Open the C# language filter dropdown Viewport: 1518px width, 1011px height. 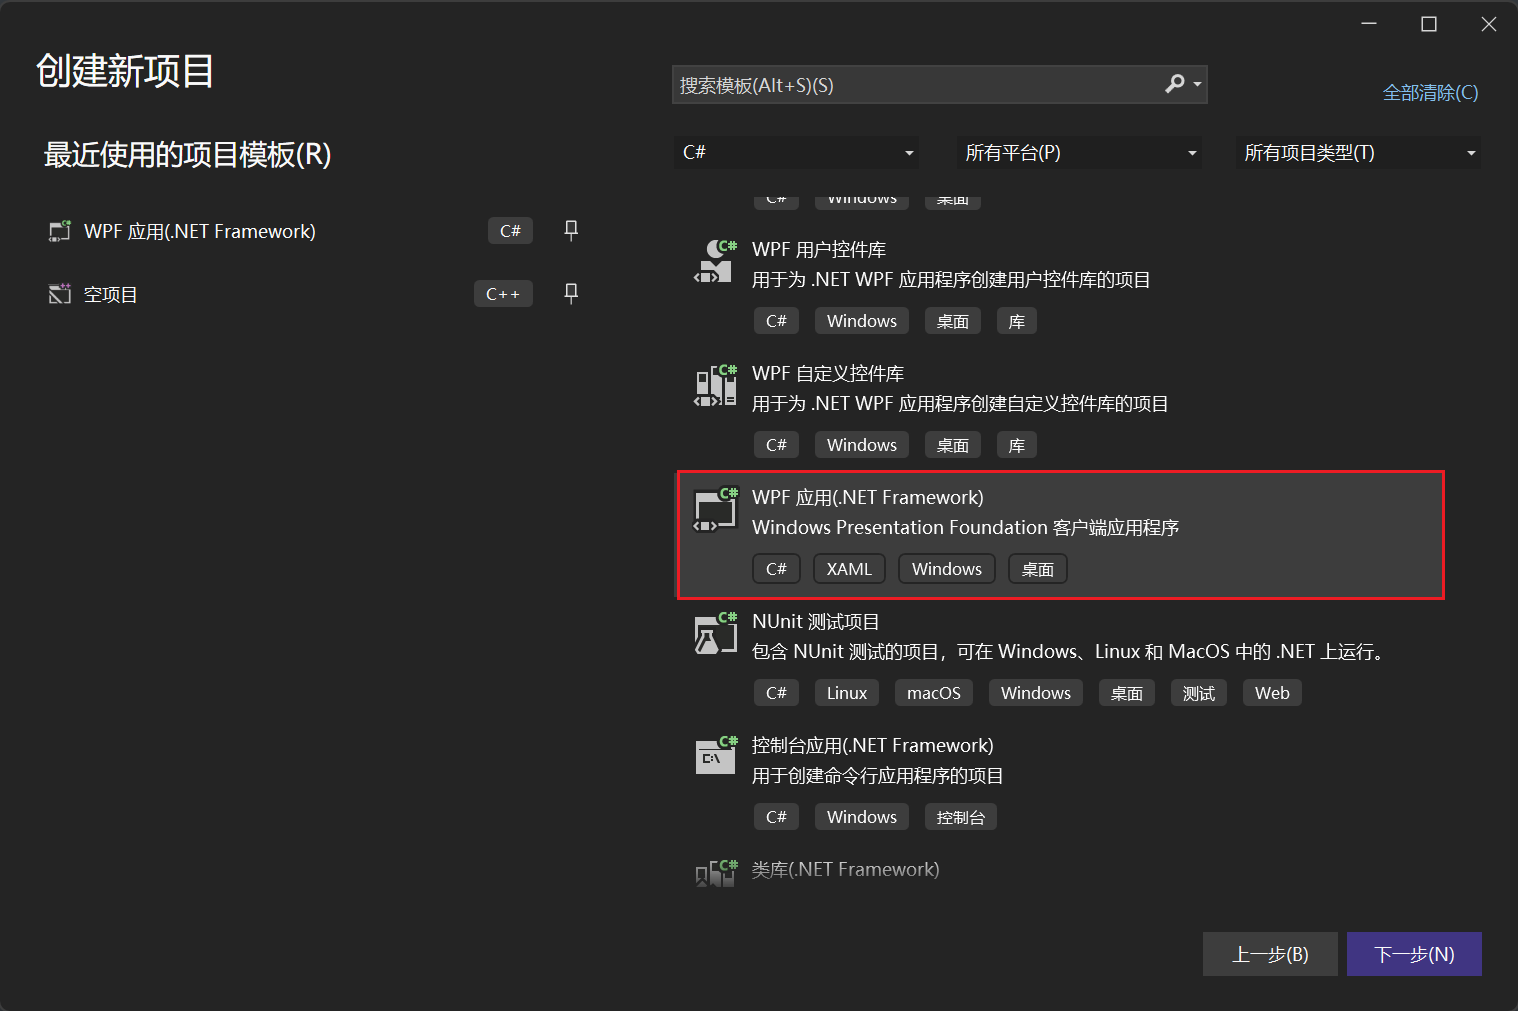(796, 152)
